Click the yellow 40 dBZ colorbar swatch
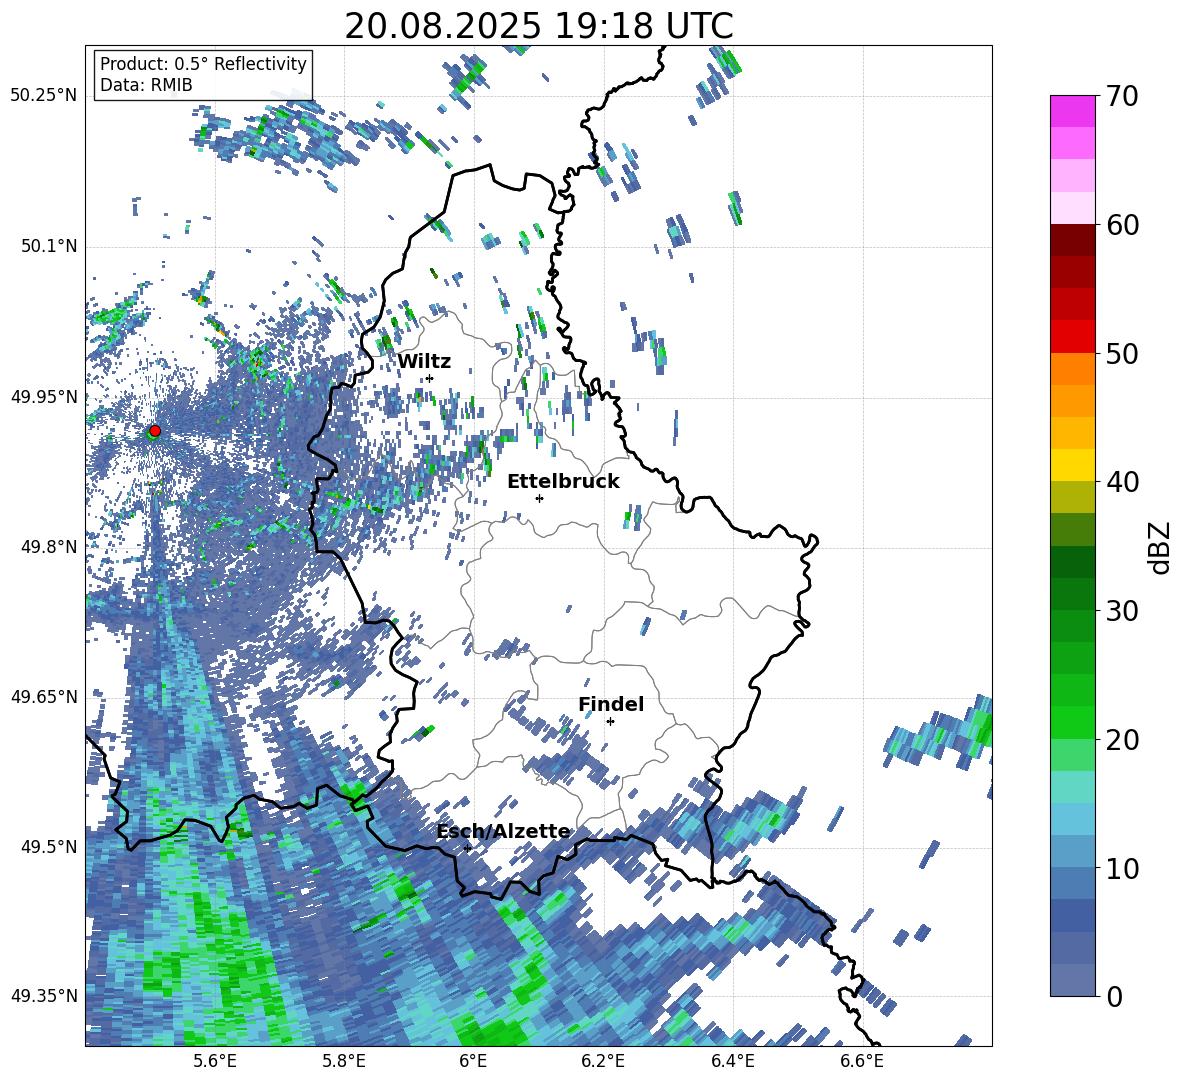Image resolution: width=1184 pixels, height=1081 pixels. tap(1072, 465)
